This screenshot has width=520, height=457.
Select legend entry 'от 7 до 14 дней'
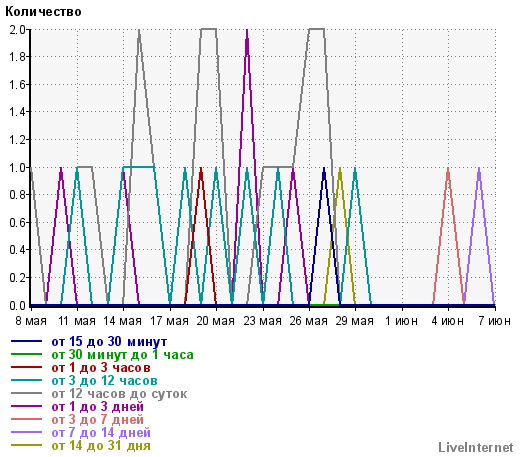tap(101, 433)
